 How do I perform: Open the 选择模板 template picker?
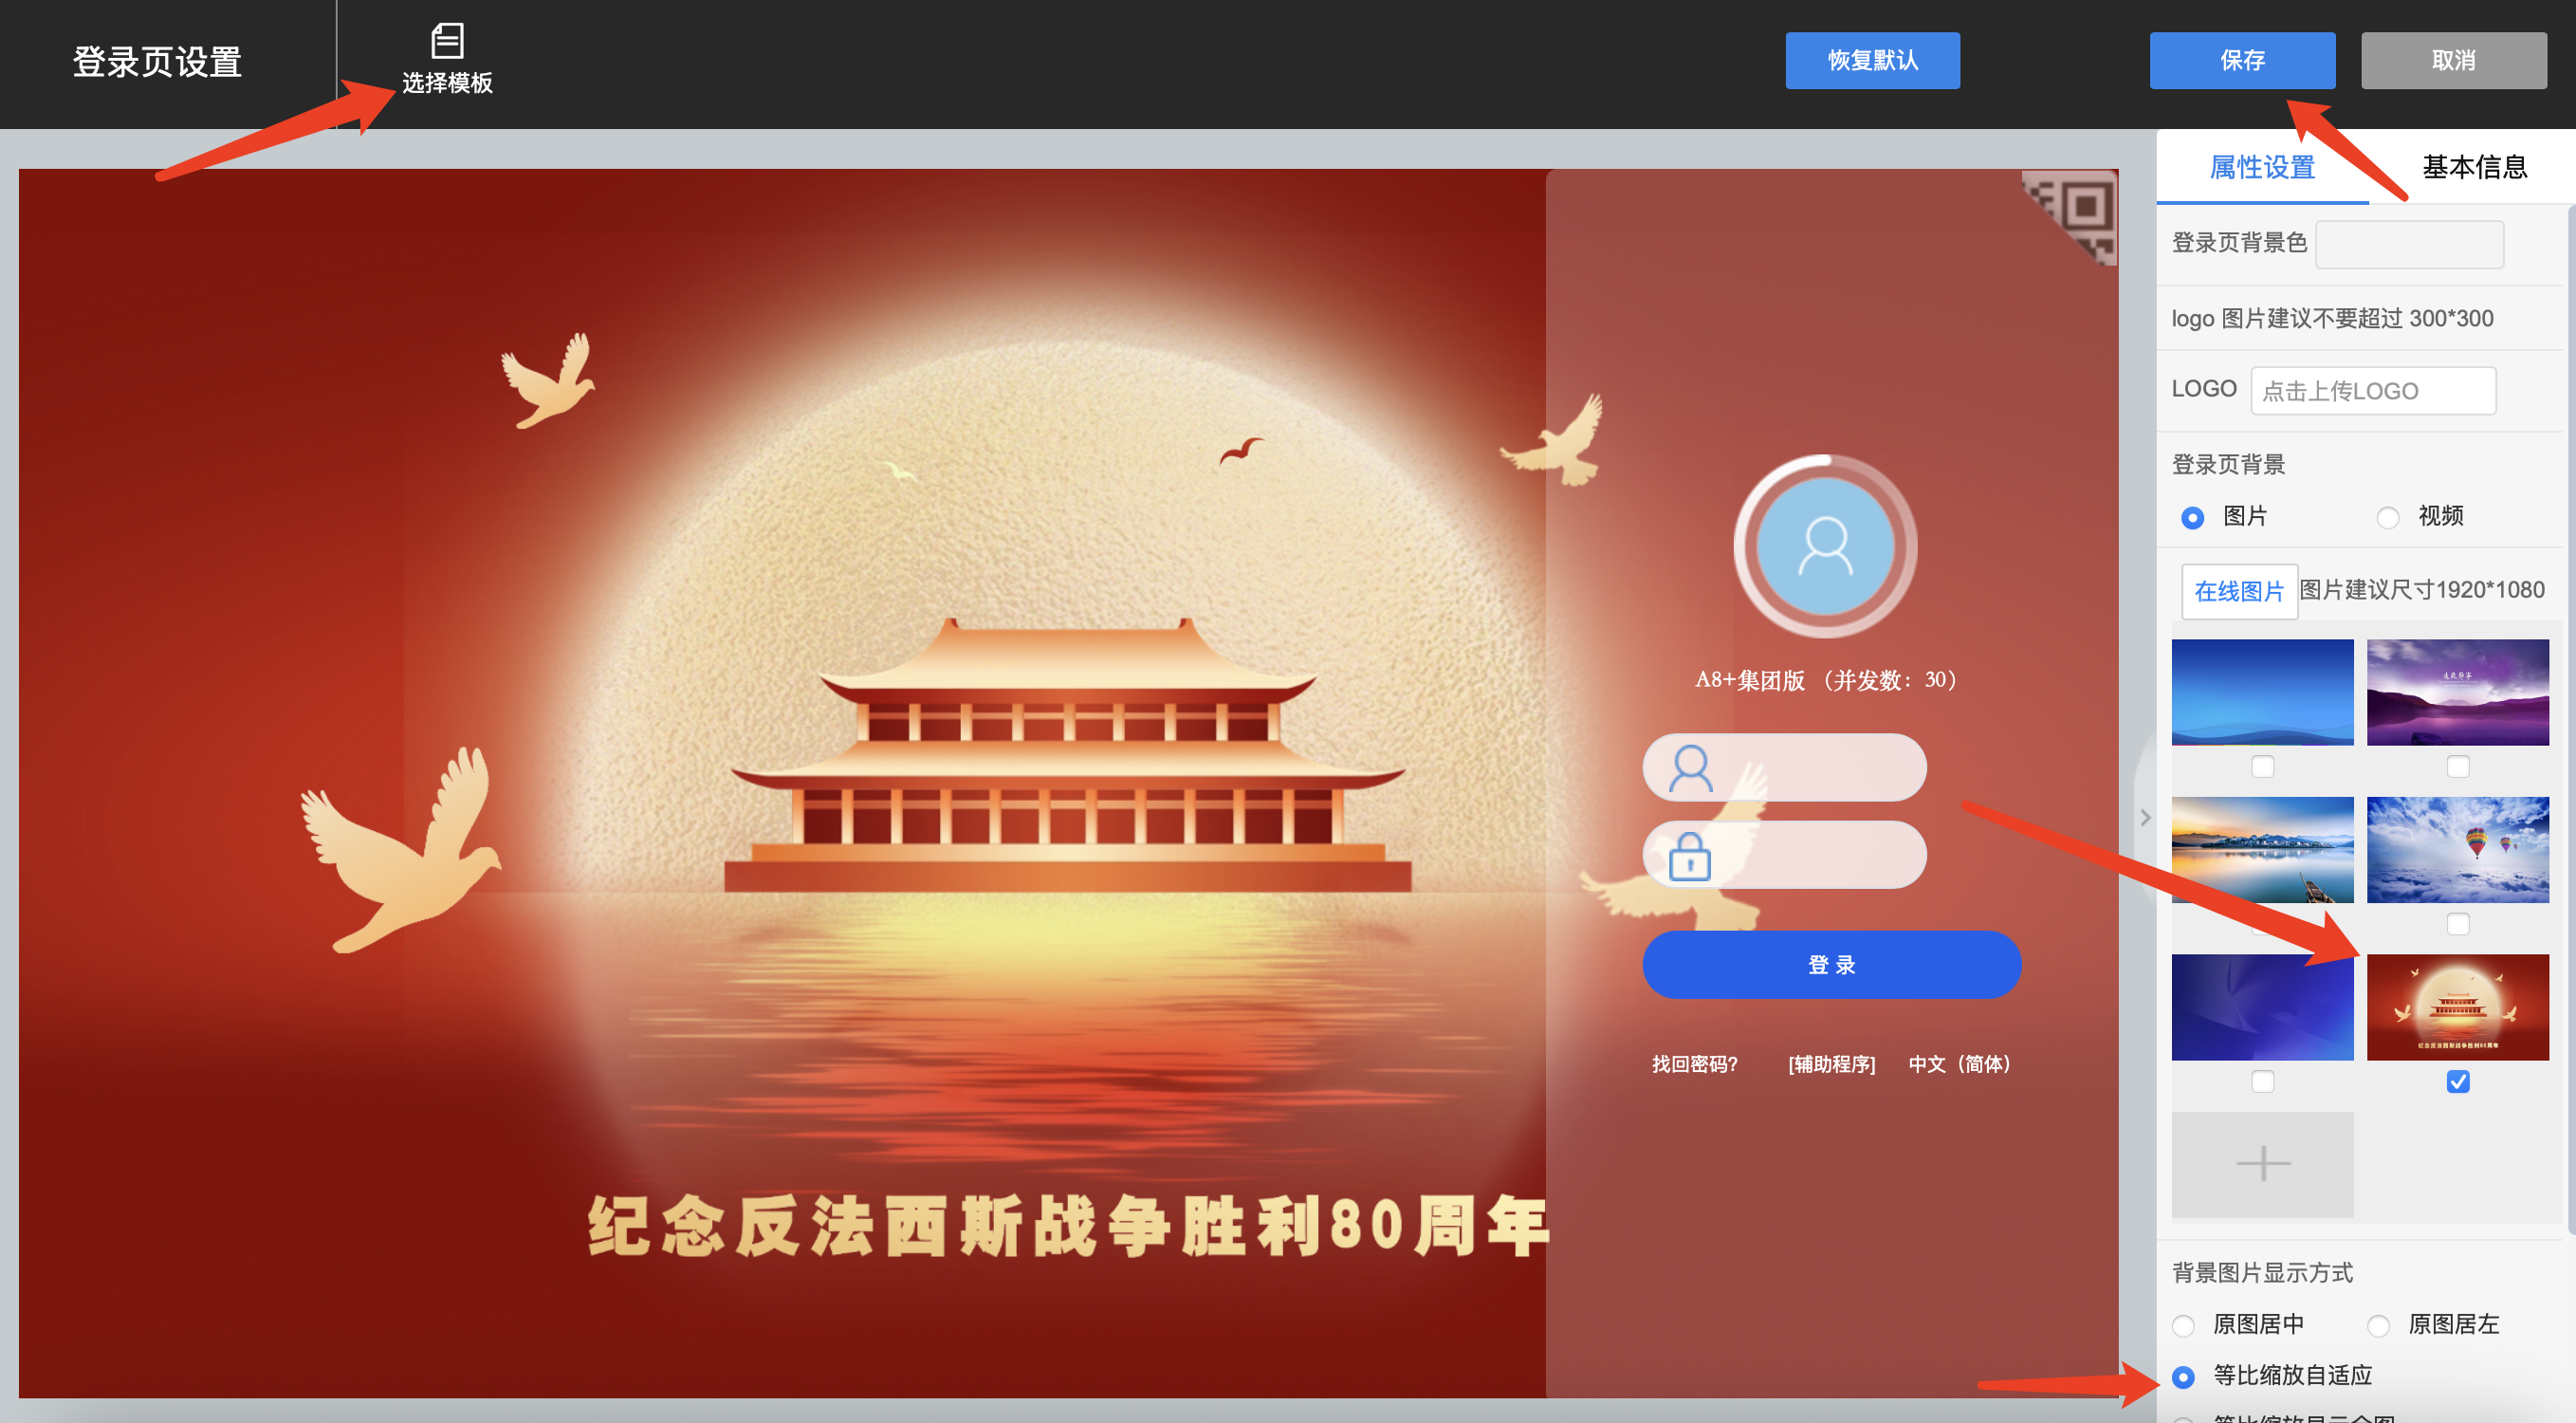coord(447,59)
